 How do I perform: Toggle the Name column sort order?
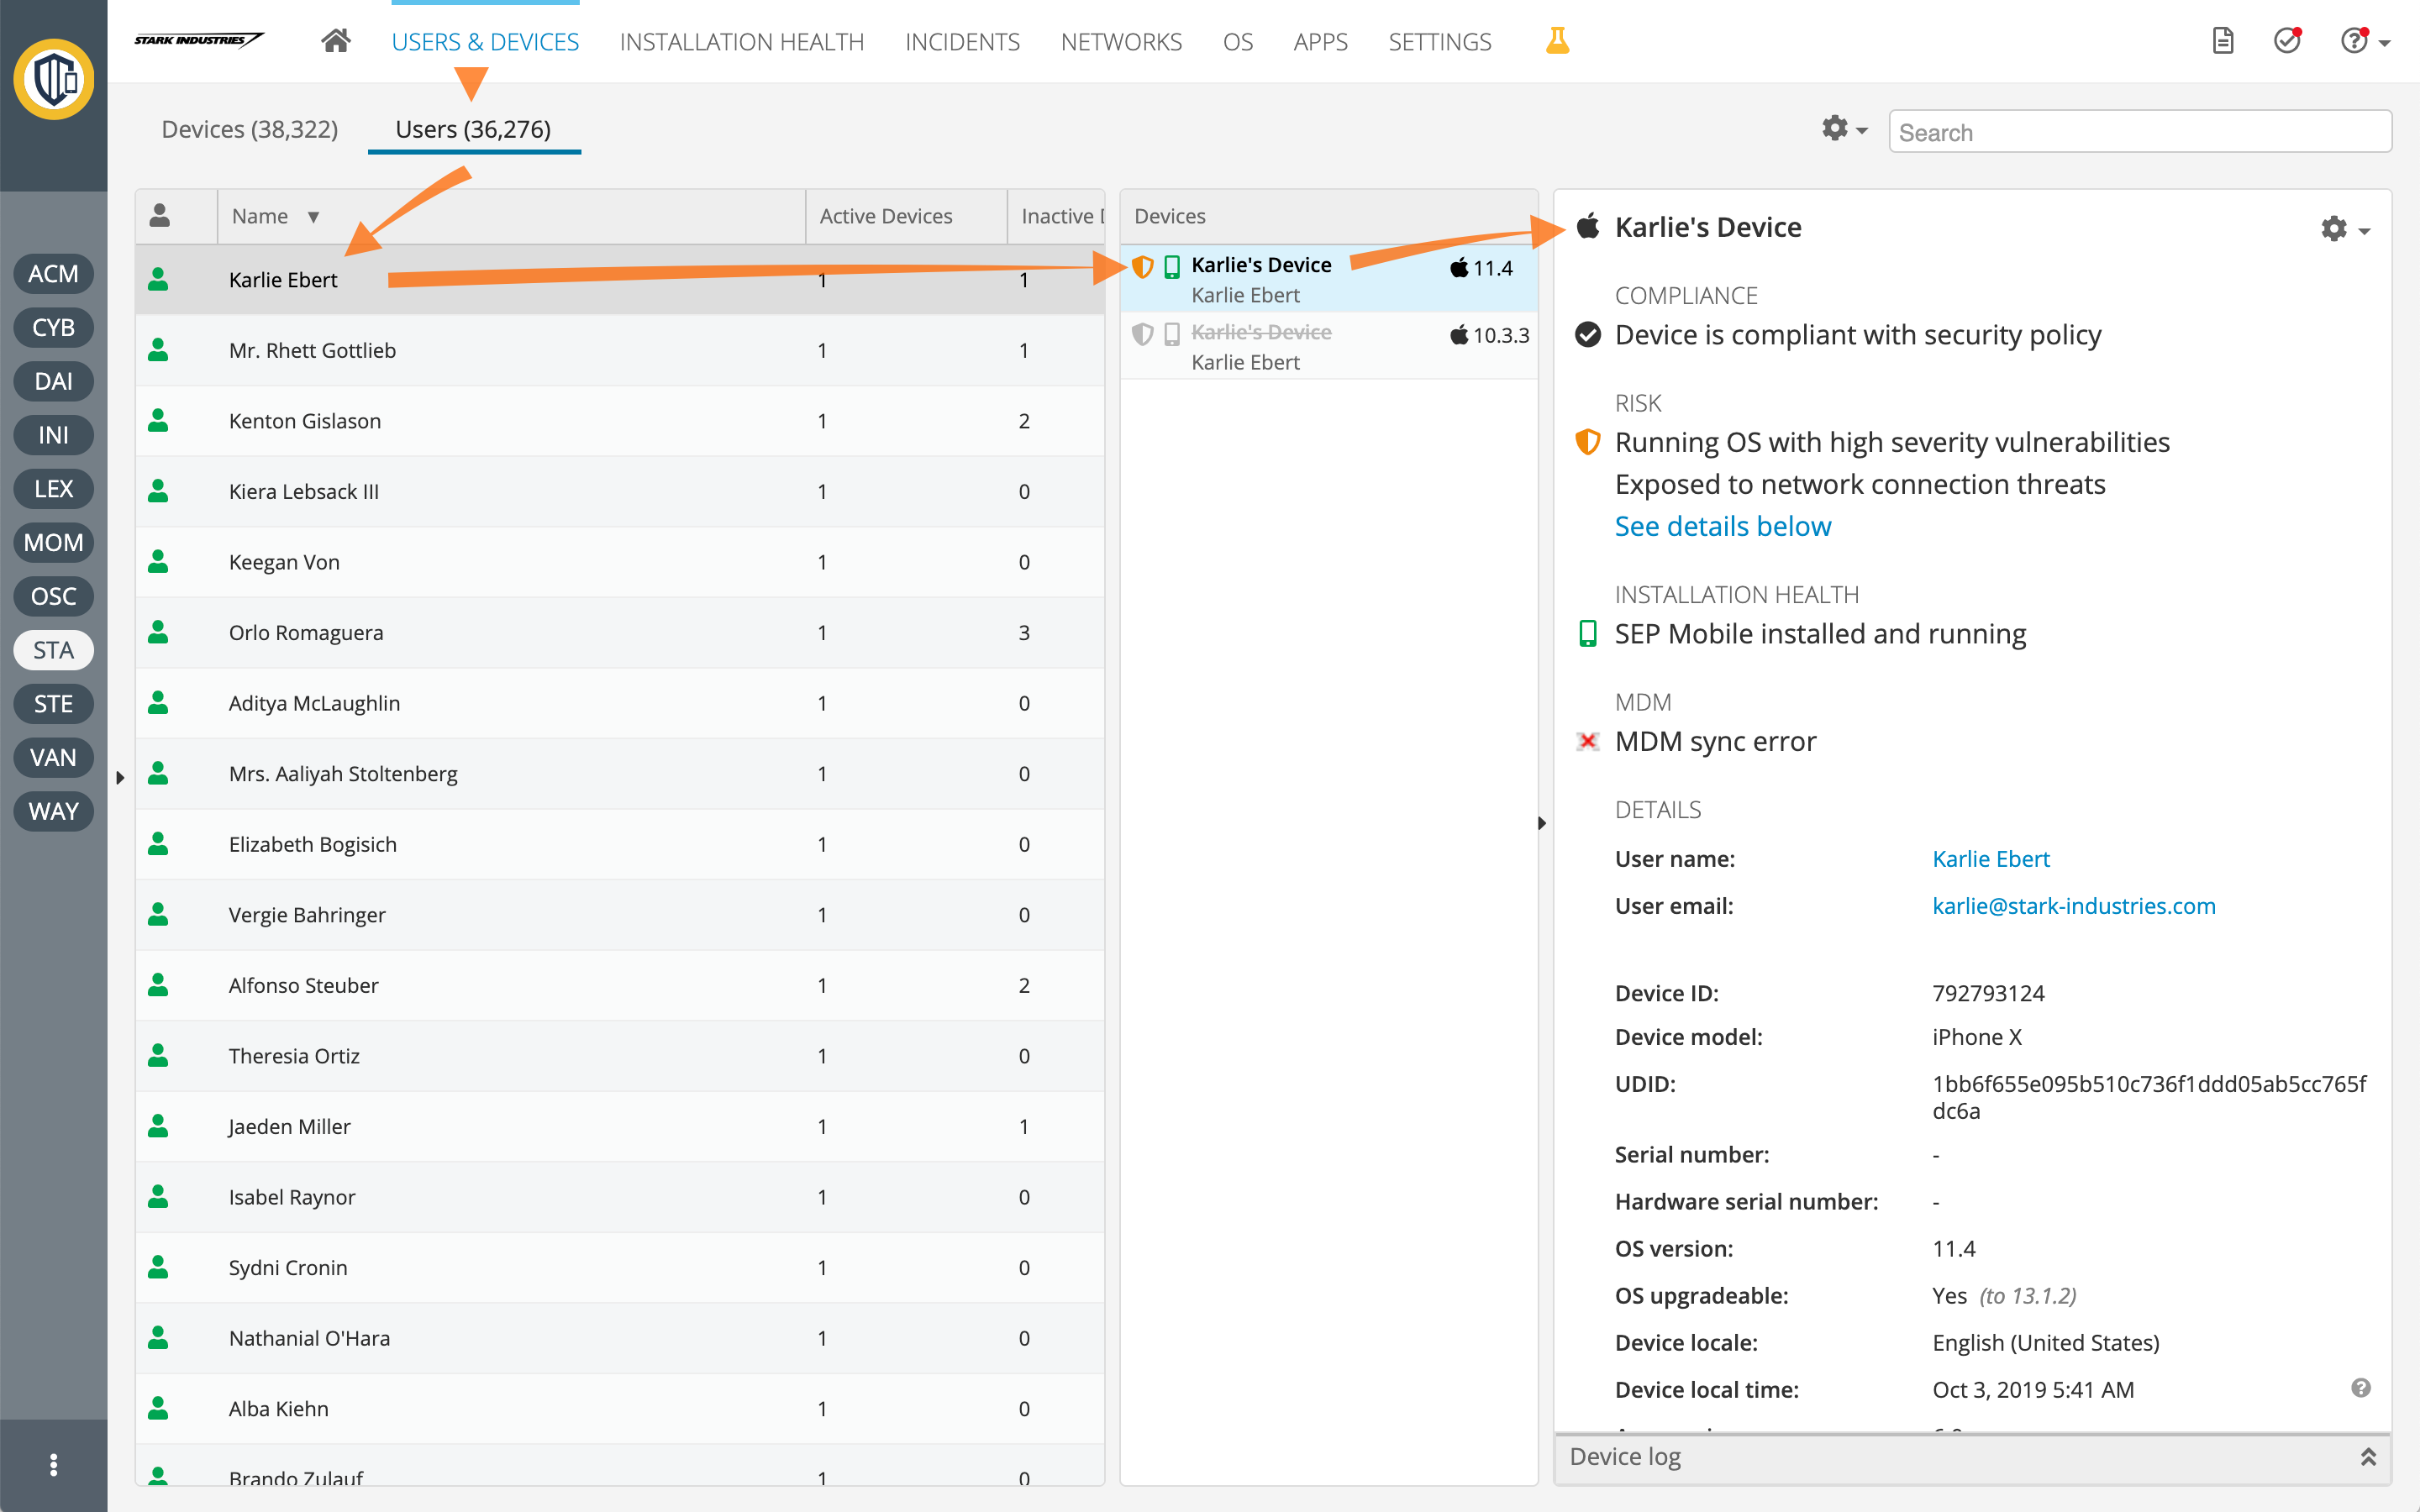pos(313,216)
